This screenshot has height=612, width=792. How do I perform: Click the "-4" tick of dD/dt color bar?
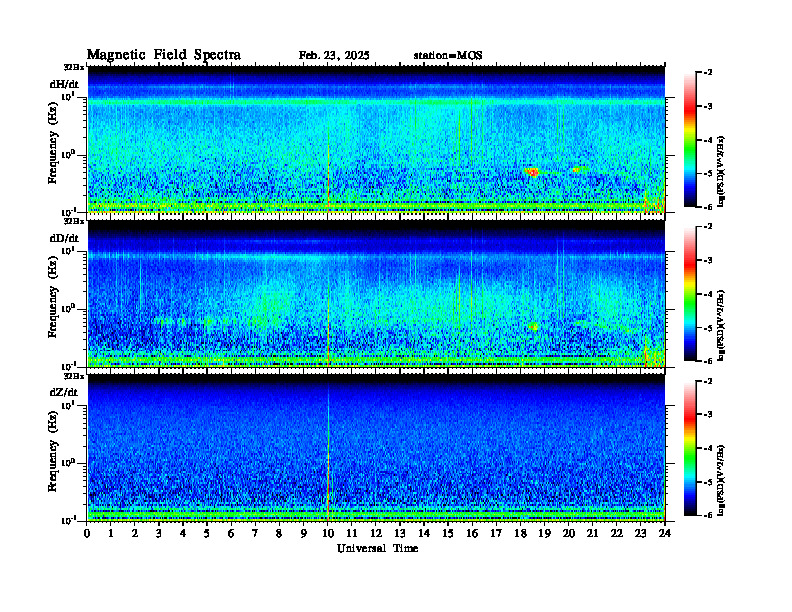tap(708, 294)
